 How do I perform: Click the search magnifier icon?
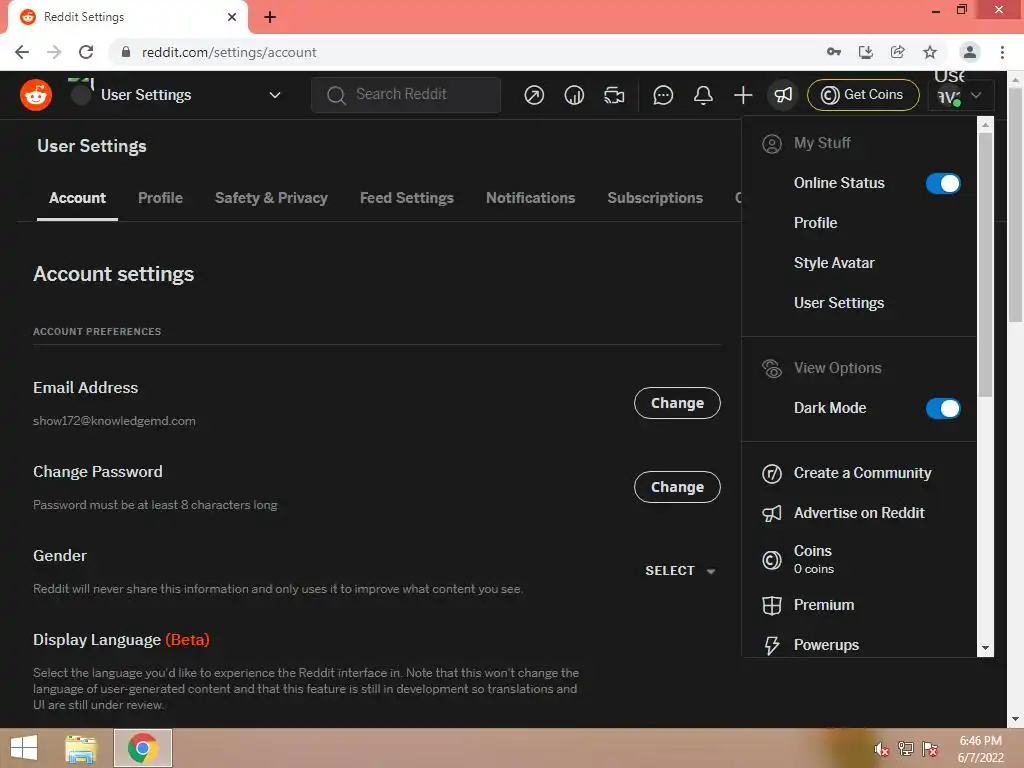point(336,95)
